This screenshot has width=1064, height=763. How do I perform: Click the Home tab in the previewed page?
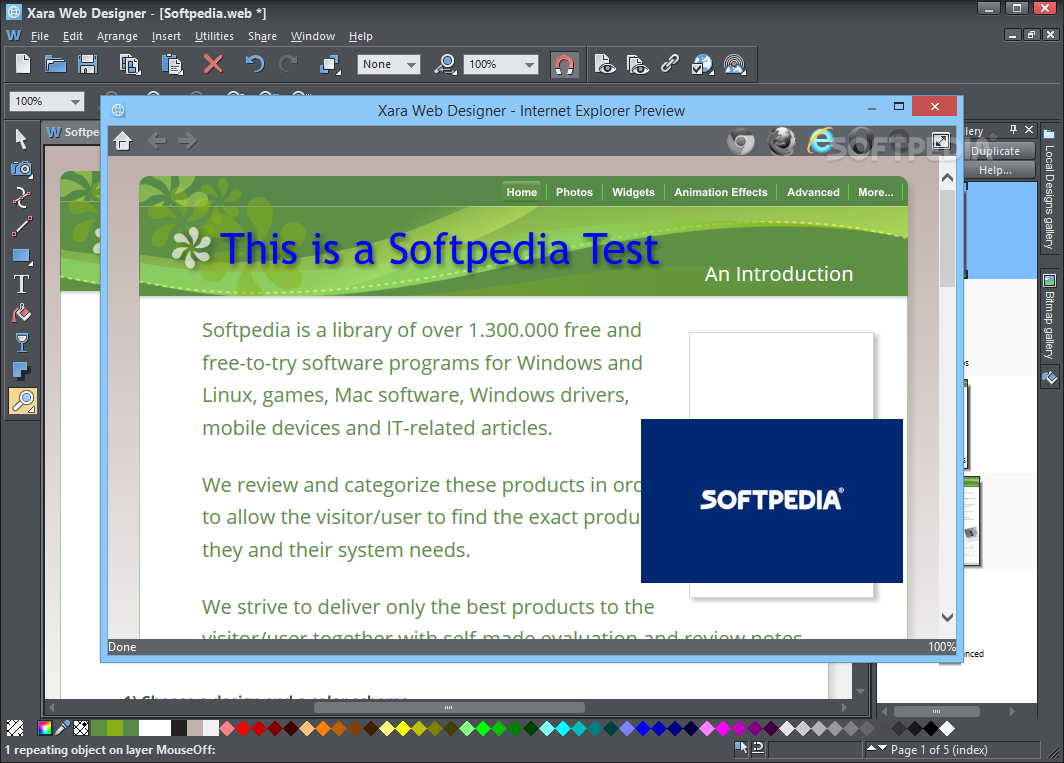point(521,192)
